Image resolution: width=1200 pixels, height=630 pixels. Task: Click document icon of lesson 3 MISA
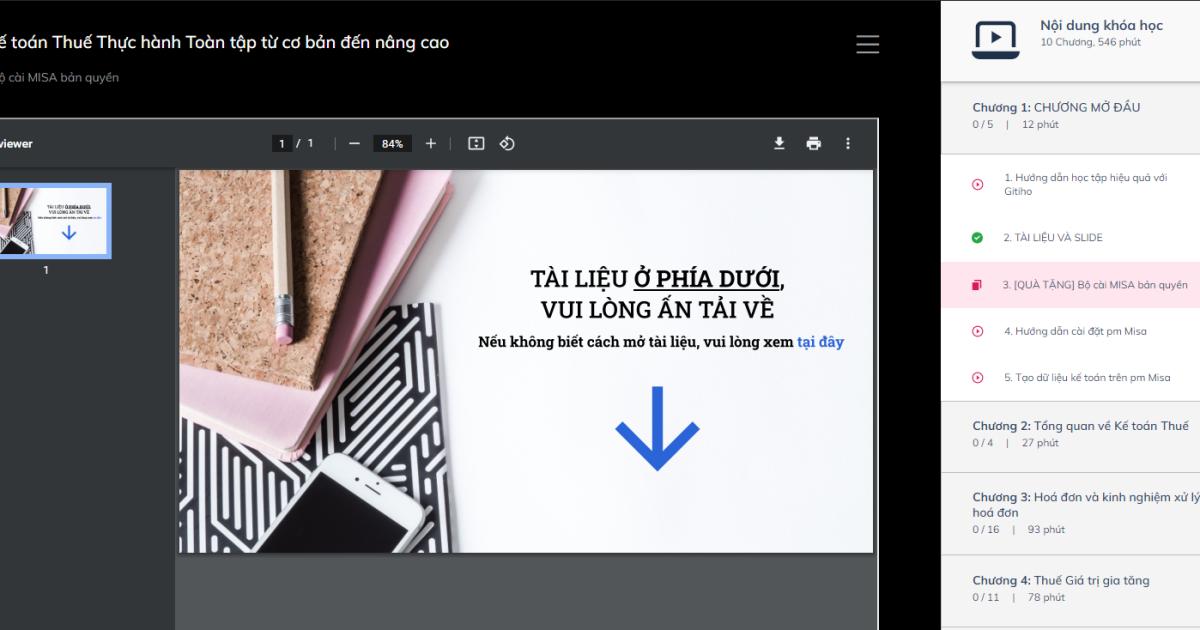pos(977,285)
